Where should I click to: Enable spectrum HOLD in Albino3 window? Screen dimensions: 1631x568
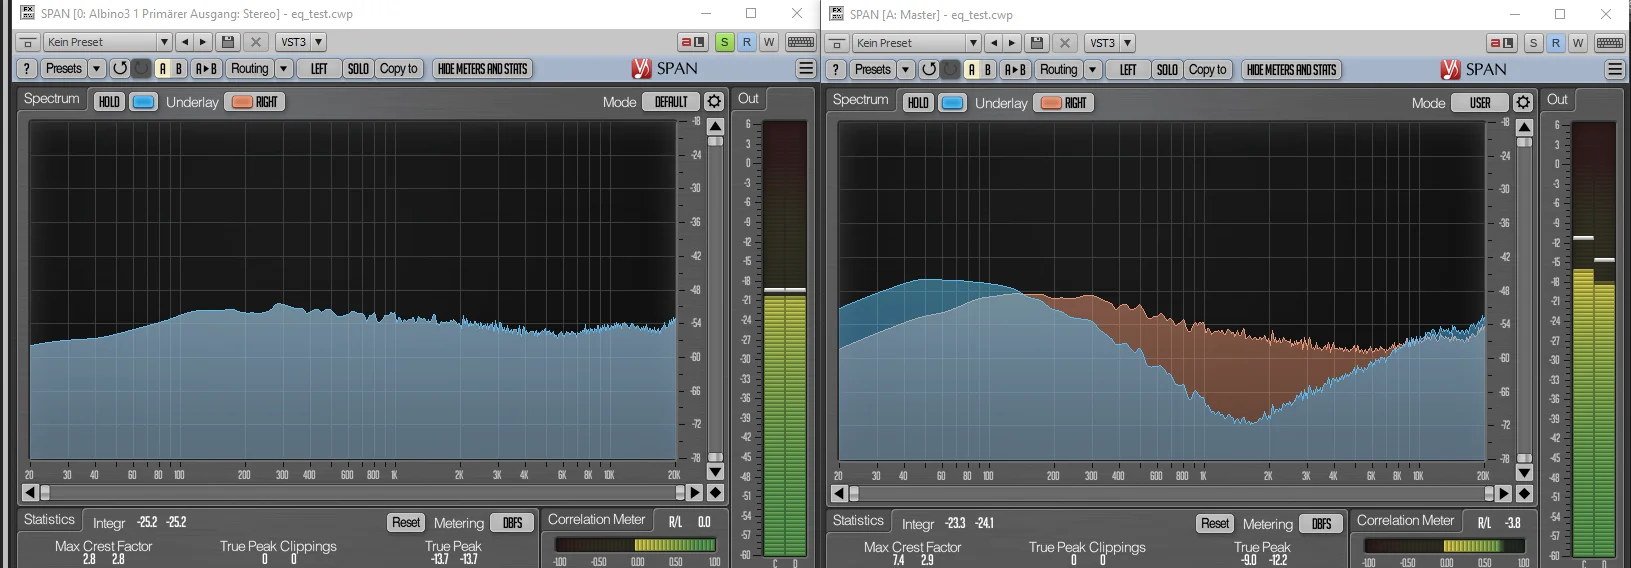tap(109, 102)
